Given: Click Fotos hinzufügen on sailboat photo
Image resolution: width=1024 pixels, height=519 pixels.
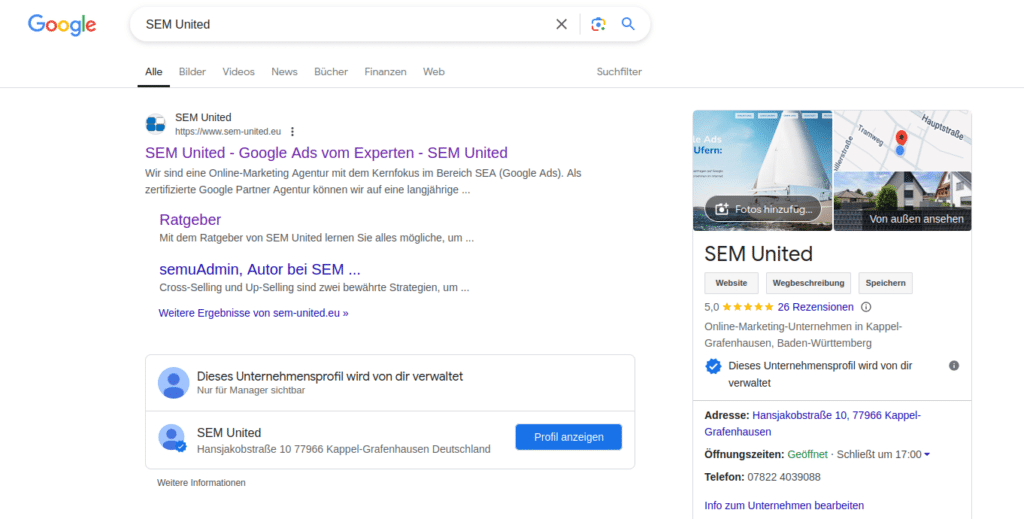Looking at the screenshot, I should (763, 209).
